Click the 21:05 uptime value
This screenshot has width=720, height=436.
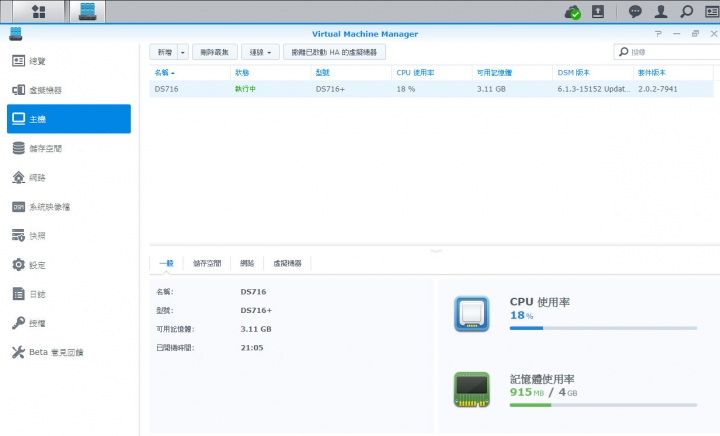252,347
